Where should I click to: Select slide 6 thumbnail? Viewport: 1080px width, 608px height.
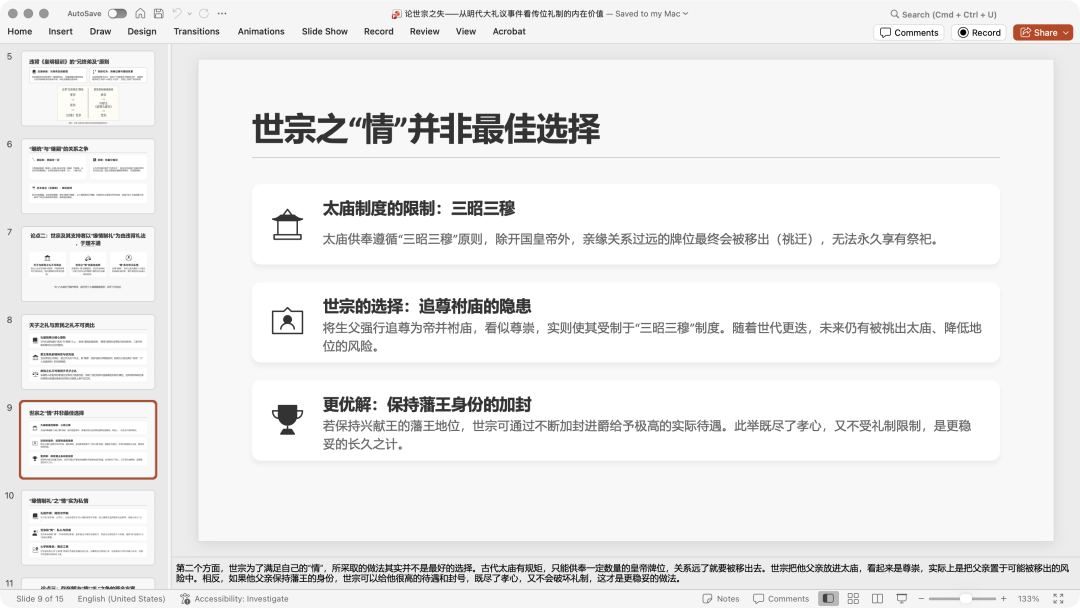click(88, 176)
